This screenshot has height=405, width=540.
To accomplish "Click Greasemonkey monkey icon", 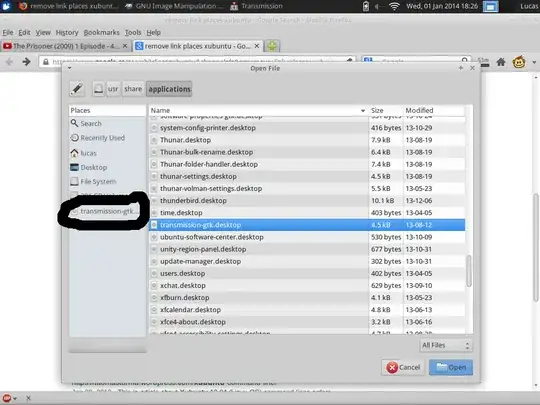I will (519, 62).
